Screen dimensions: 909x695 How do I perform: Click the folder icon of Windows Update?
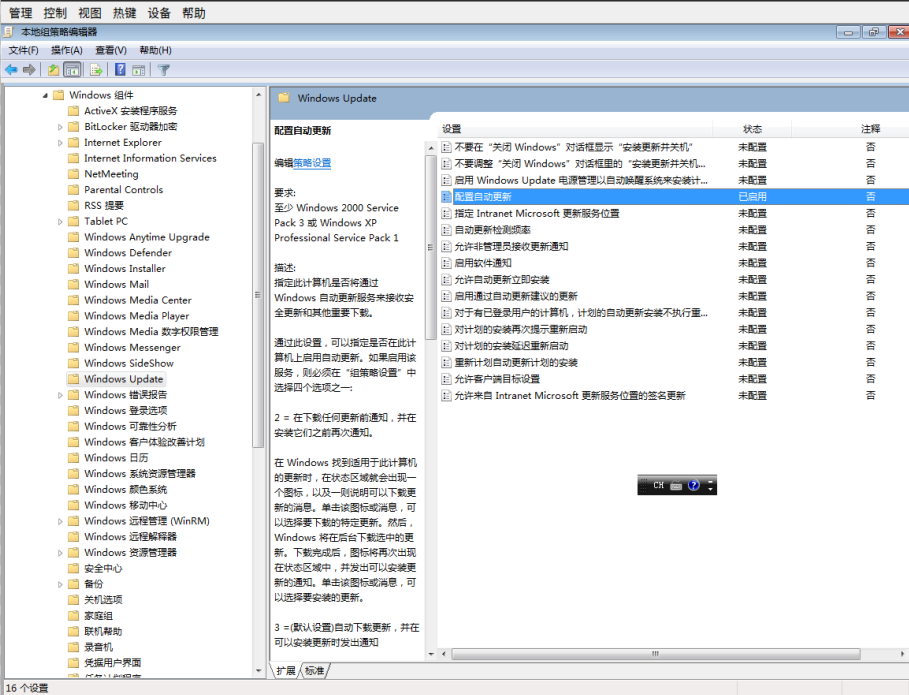click(74, 379)
